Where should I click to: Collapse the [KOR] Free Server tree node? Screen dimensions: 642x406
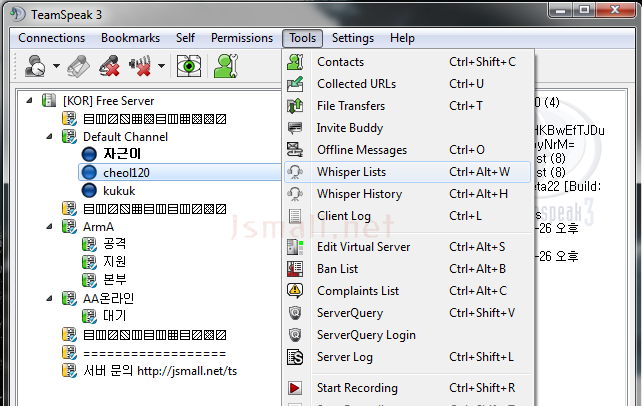point(29,100)
